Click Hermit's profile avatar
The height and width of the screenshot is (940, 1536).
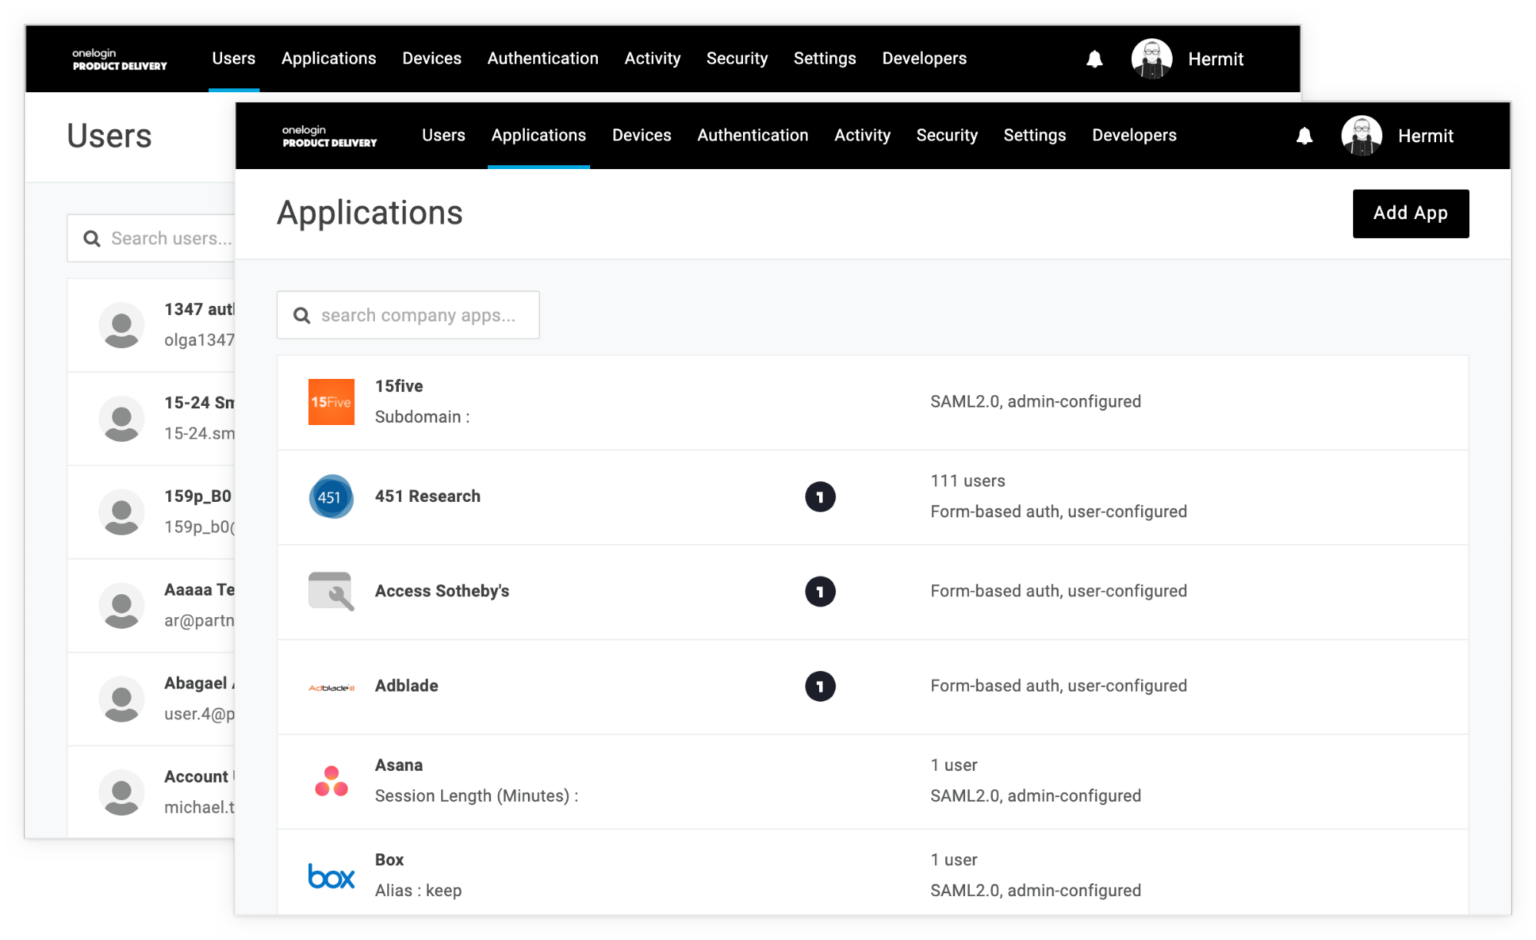(x=1361, y=135)
